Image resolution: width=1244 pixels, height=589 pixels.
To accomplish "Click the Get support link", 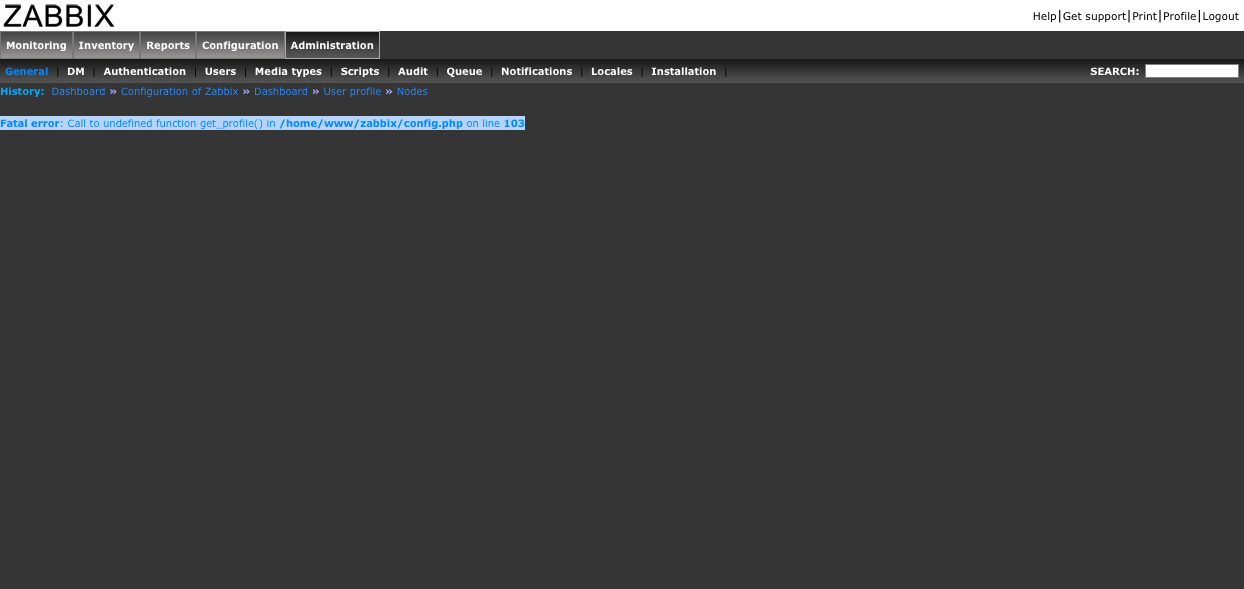I will (1094, 16).
